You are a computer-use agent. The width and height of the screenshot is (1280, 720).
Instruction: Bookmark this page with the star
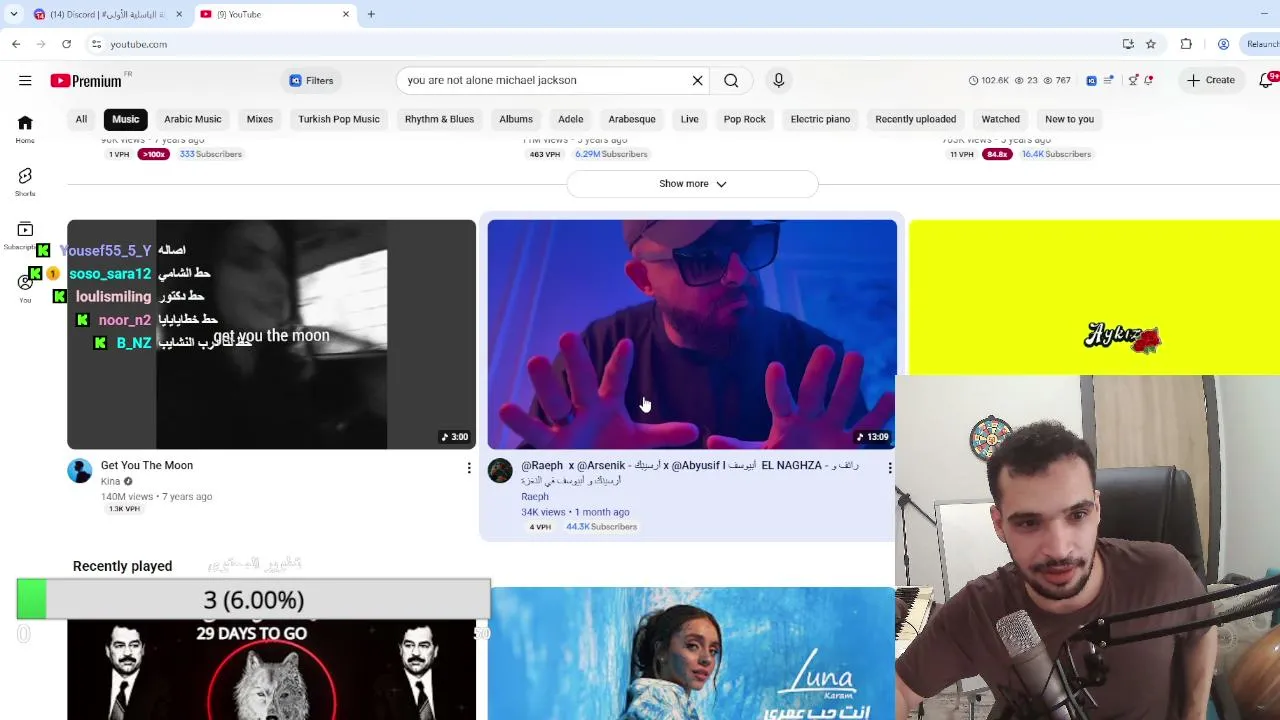[x=1151, y=44]
